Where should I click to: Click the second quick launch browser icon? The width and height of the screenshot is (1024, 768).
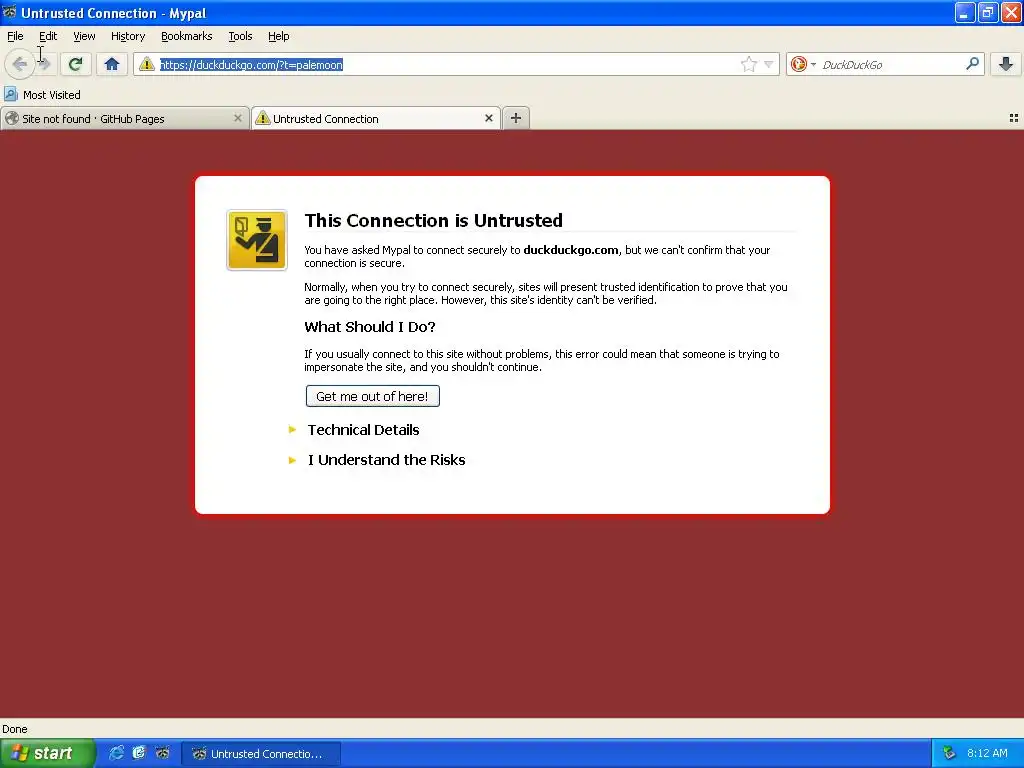pos(139,753)
